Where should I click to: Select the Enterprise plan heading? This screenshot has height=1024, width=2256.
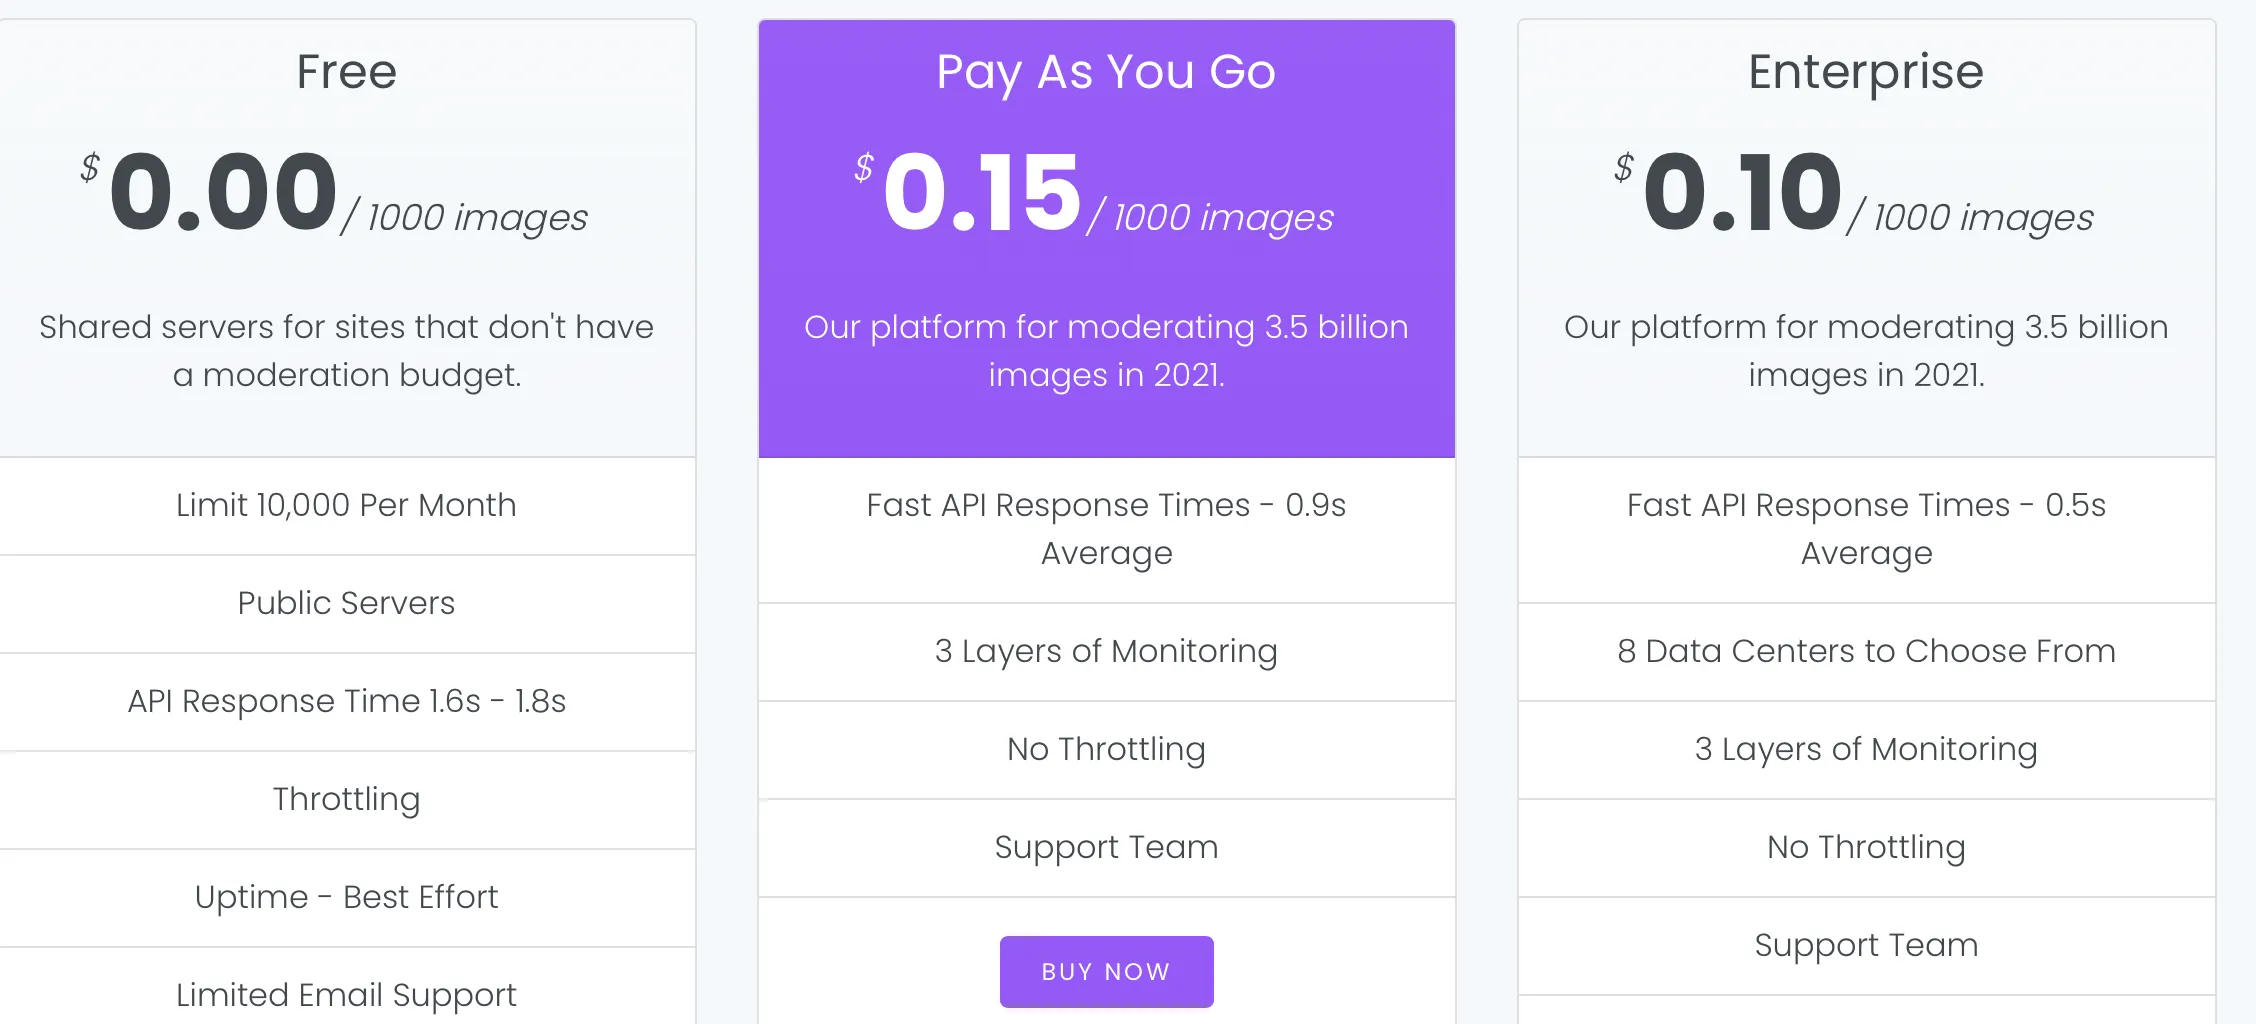click(1865, 72)
